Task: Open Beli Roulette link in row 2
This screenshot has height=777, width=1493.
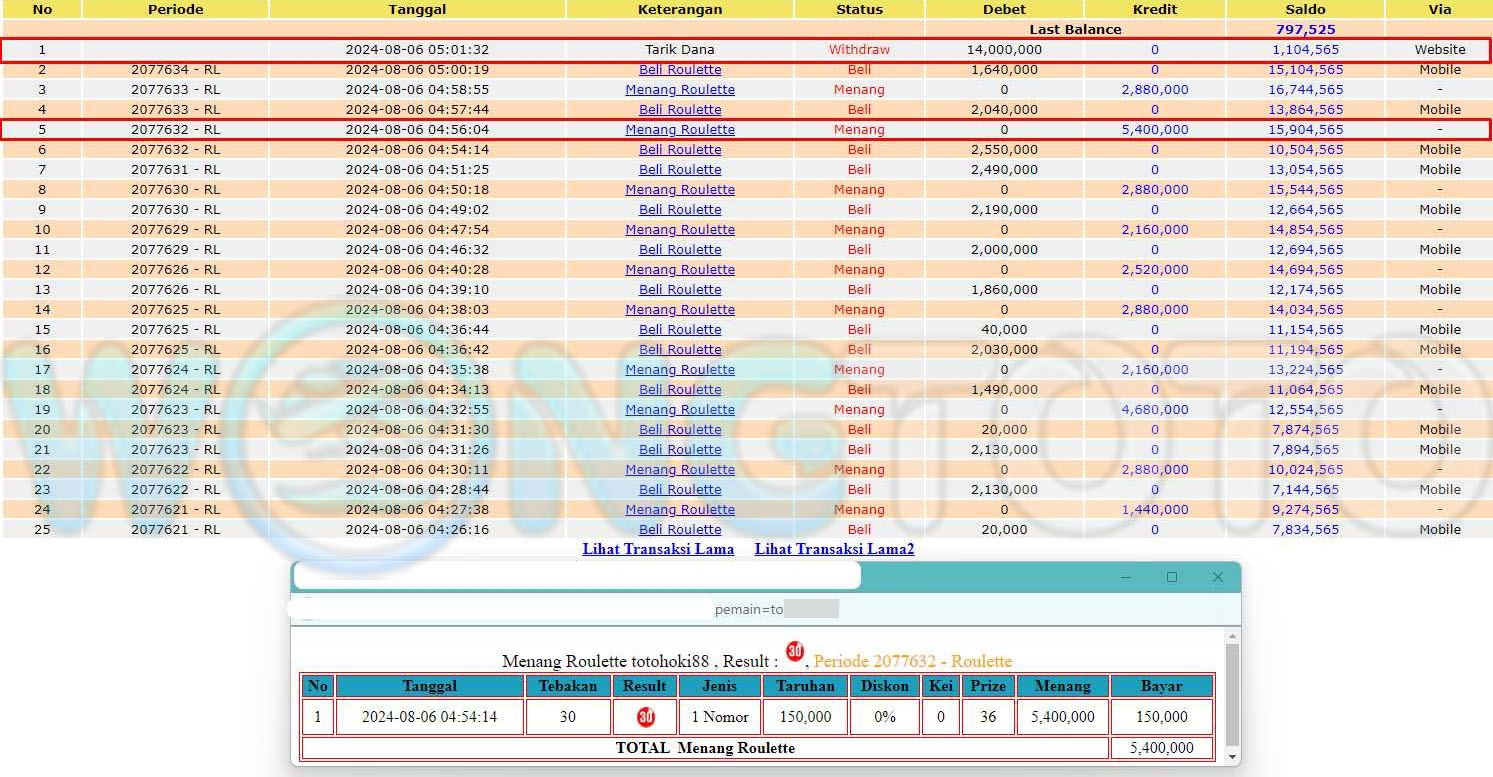Action: pos(680,70)
